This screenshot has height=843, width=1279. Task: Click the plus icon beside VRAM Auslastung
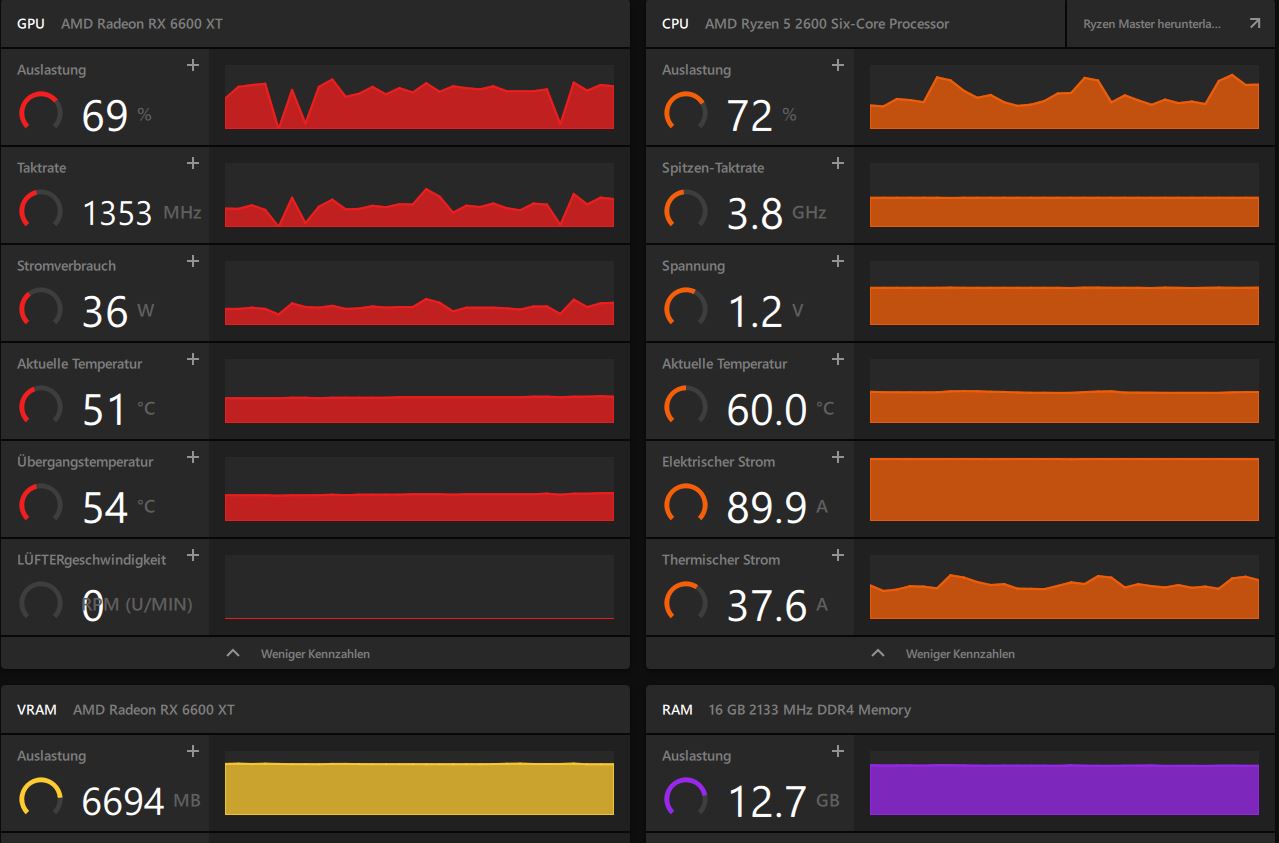[x=193, y=752]
